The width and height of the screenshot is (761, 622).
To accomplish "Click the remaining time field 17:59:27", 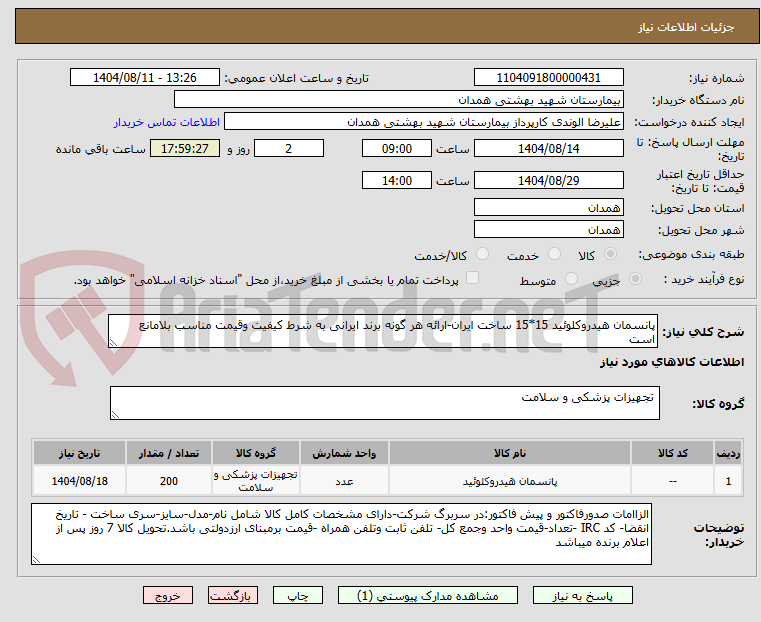I will [x=185, y=148].
